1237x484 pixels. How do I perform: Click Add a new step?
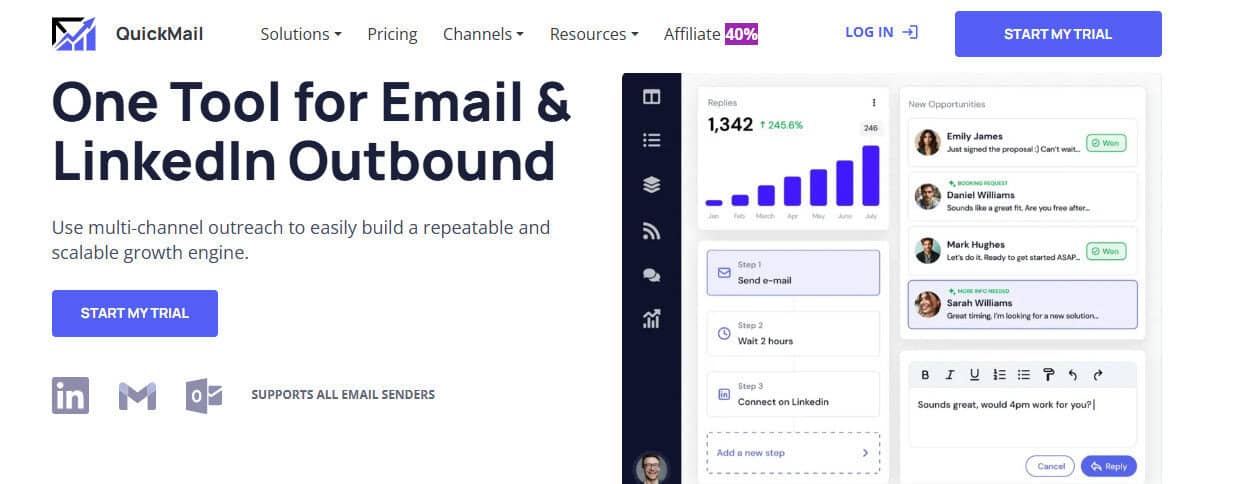coord(793,453)
